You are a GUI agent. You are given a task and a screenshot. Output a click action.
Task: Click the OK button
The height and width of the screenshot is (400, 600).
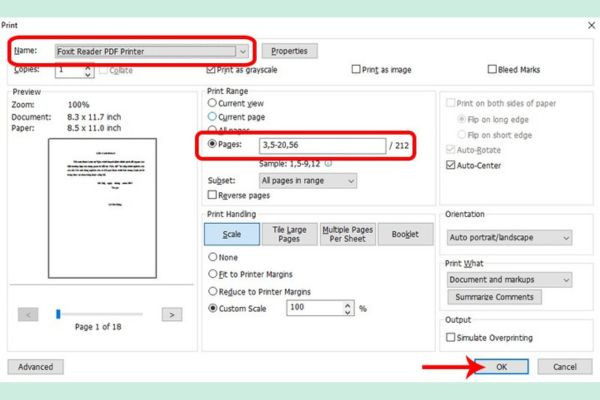[501, 367]
